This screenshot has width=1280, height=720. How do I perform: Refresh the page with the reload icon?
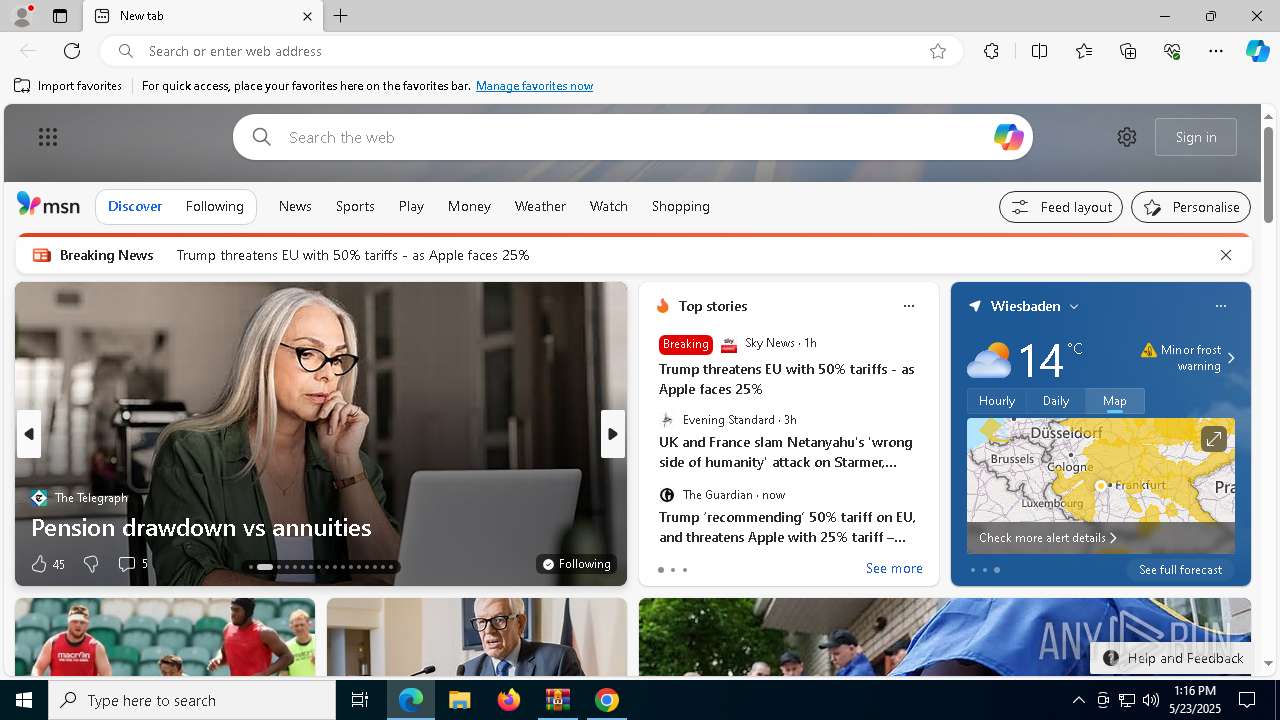pyautogui.click(x=72, y=51)
